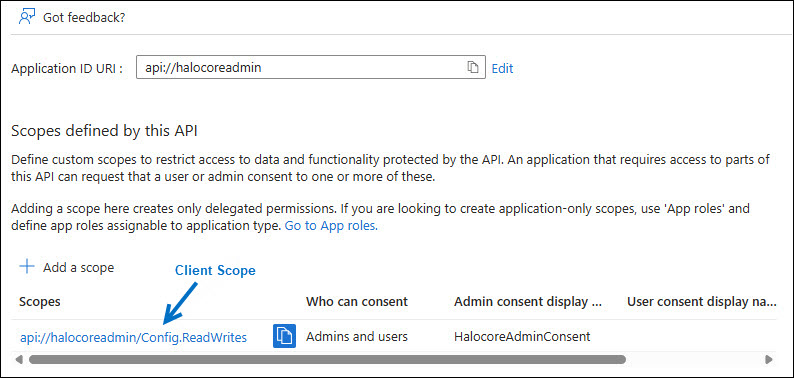Copy the scope using blue copy icon
The image size is (794, 378).
click(x=285, y=336)
